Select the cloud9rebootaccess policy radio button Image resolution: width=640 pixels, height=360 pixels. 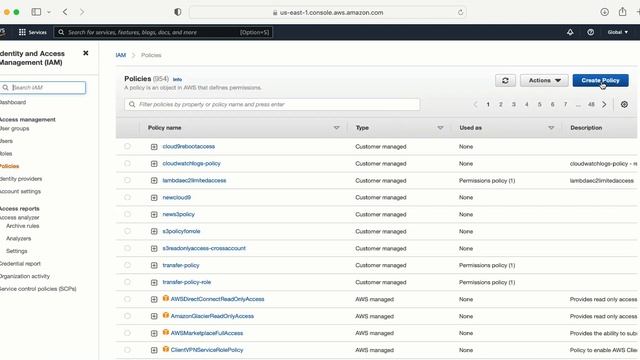(x=127, y=146)
